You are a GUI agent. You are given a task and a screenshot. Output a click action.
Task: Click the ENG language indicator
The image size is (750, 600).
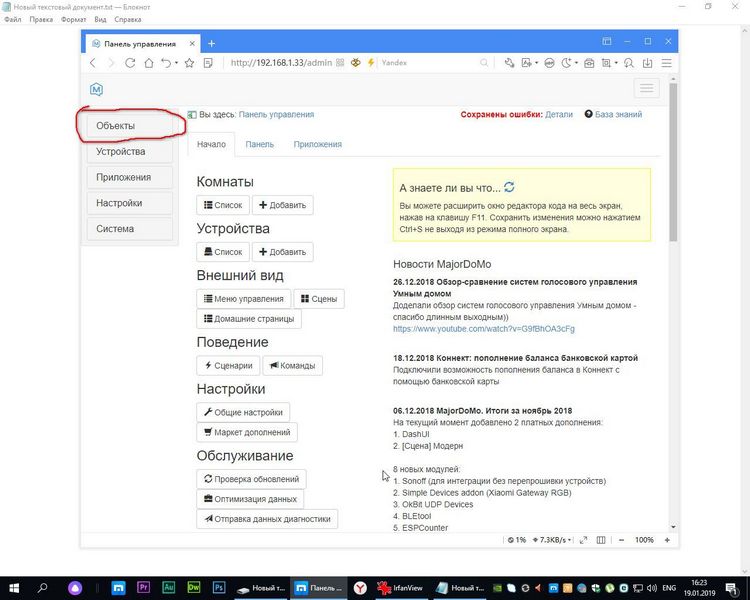(669, 588)
